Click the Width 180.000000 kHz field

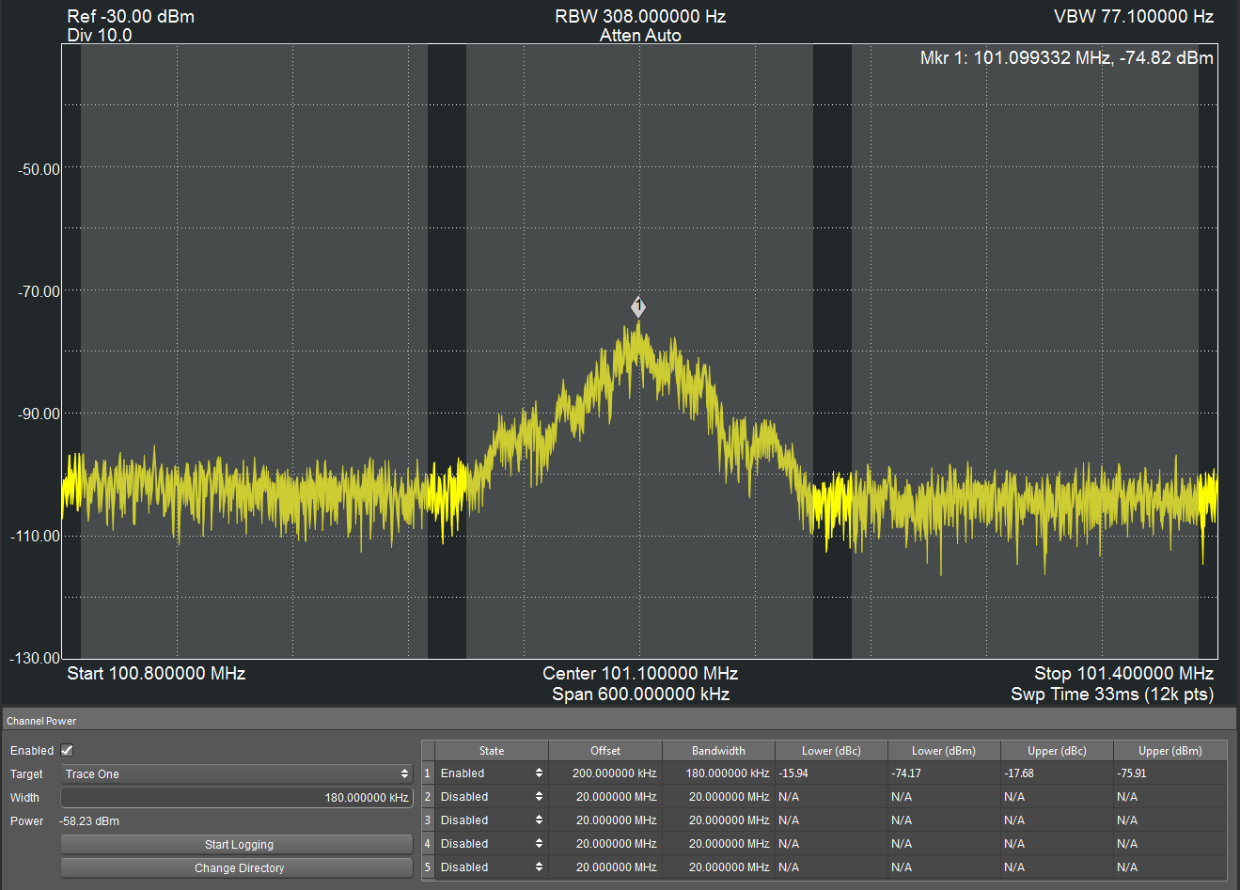click(237, 797)
